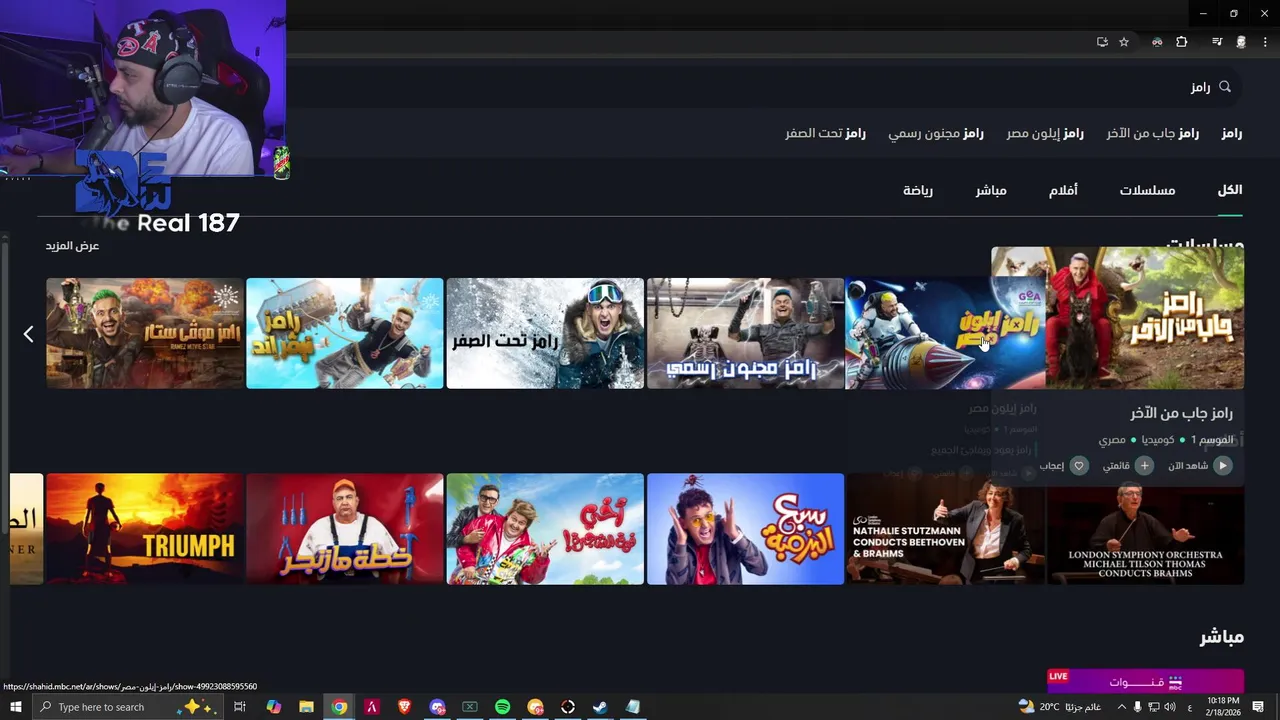Select suggestion رامز تحت الصفر

click(825, 133)
